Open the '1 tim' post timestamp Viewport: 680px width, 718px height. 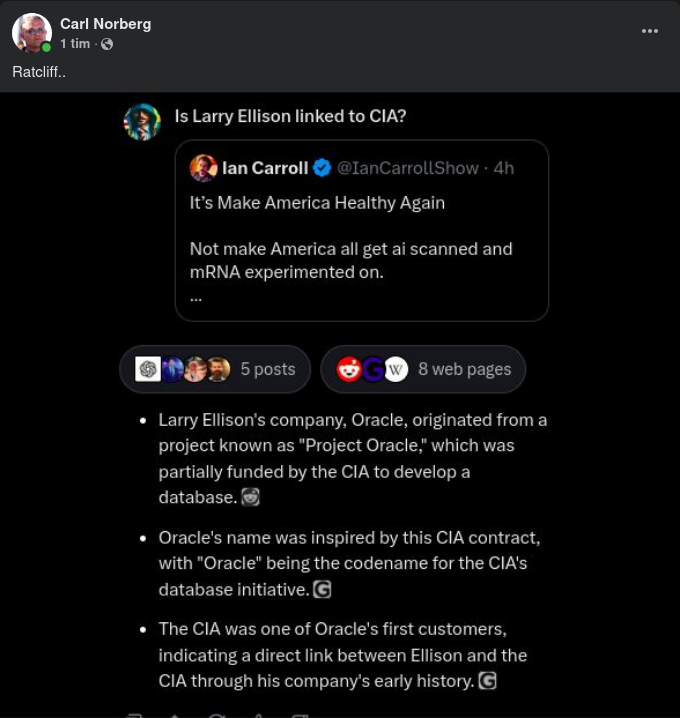(x=75, y=44)
